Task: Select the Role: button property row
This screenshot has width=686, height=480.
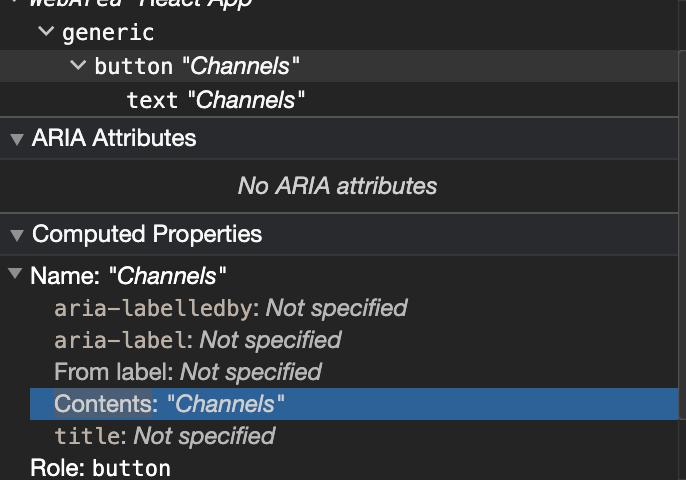Action: 100,468
